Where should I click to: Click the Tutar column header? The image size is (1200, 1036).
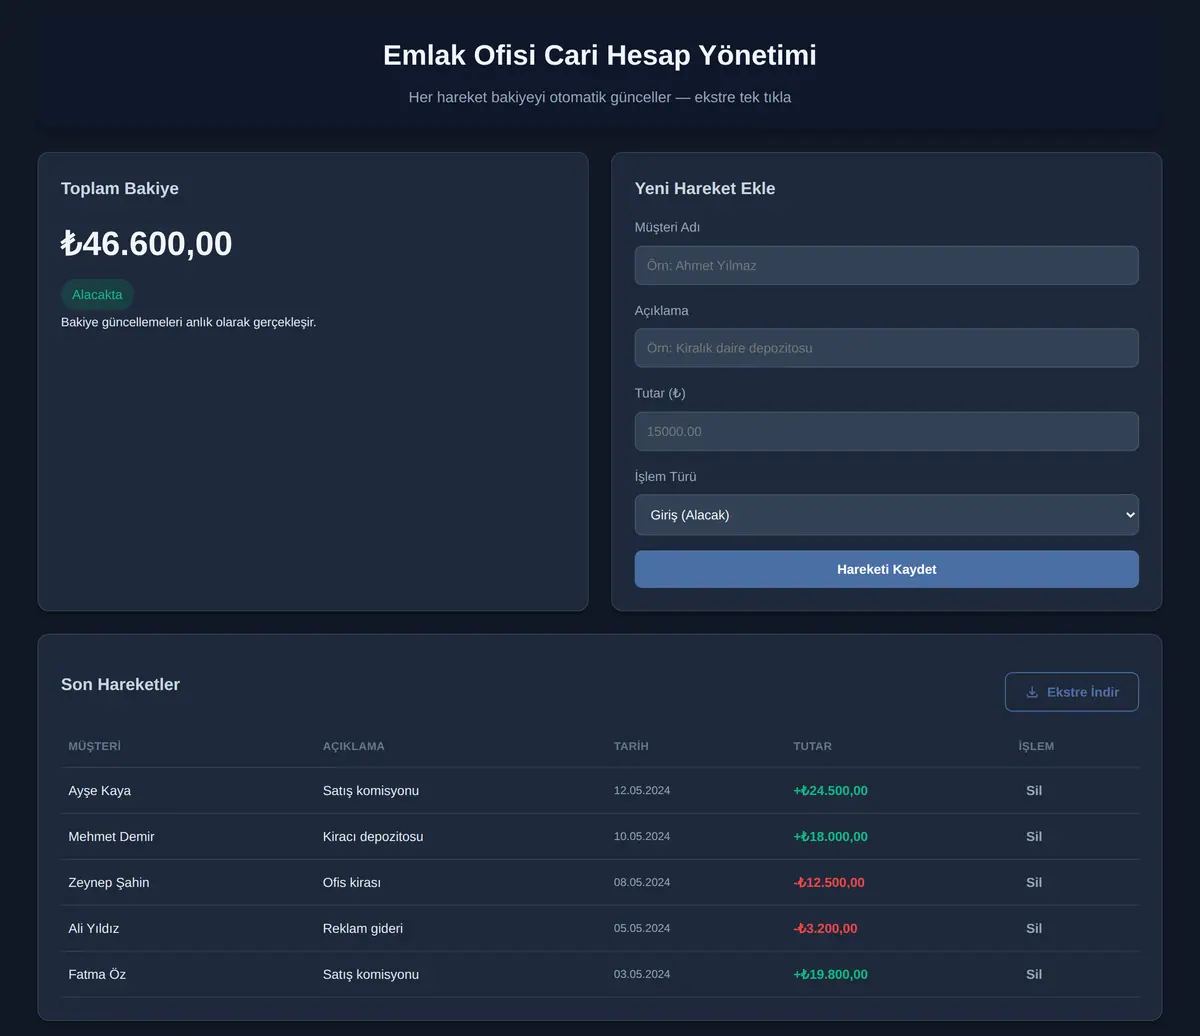point(812,746)
